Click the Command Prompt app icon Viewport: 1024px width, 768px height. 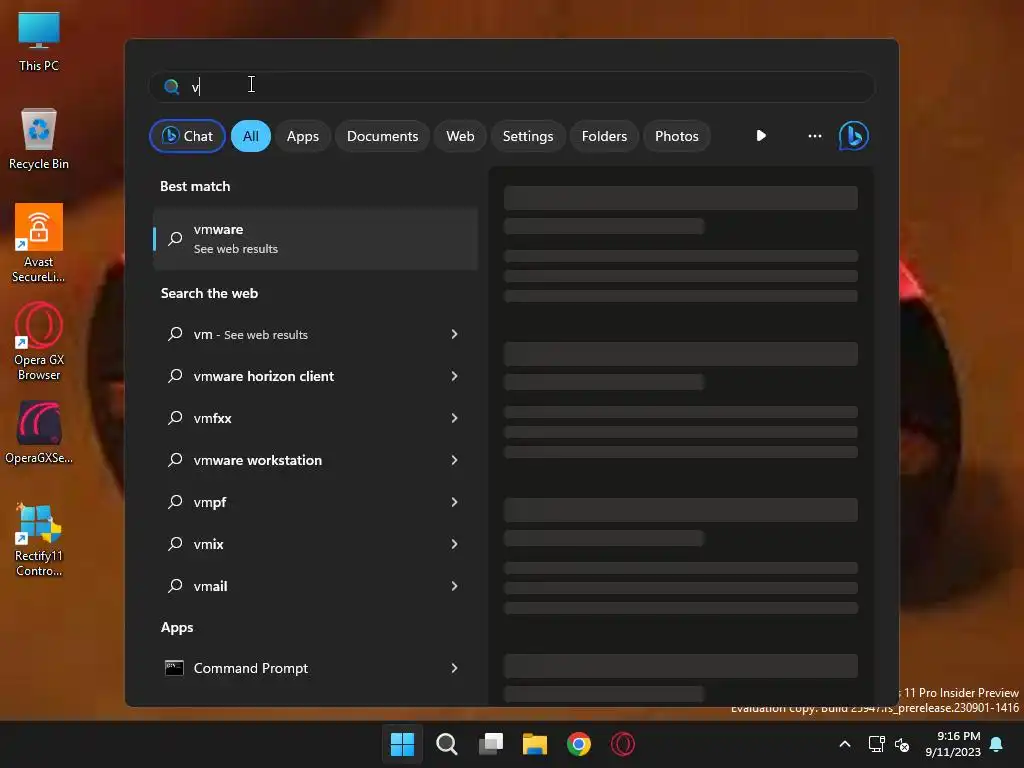(x=174, y=667)
